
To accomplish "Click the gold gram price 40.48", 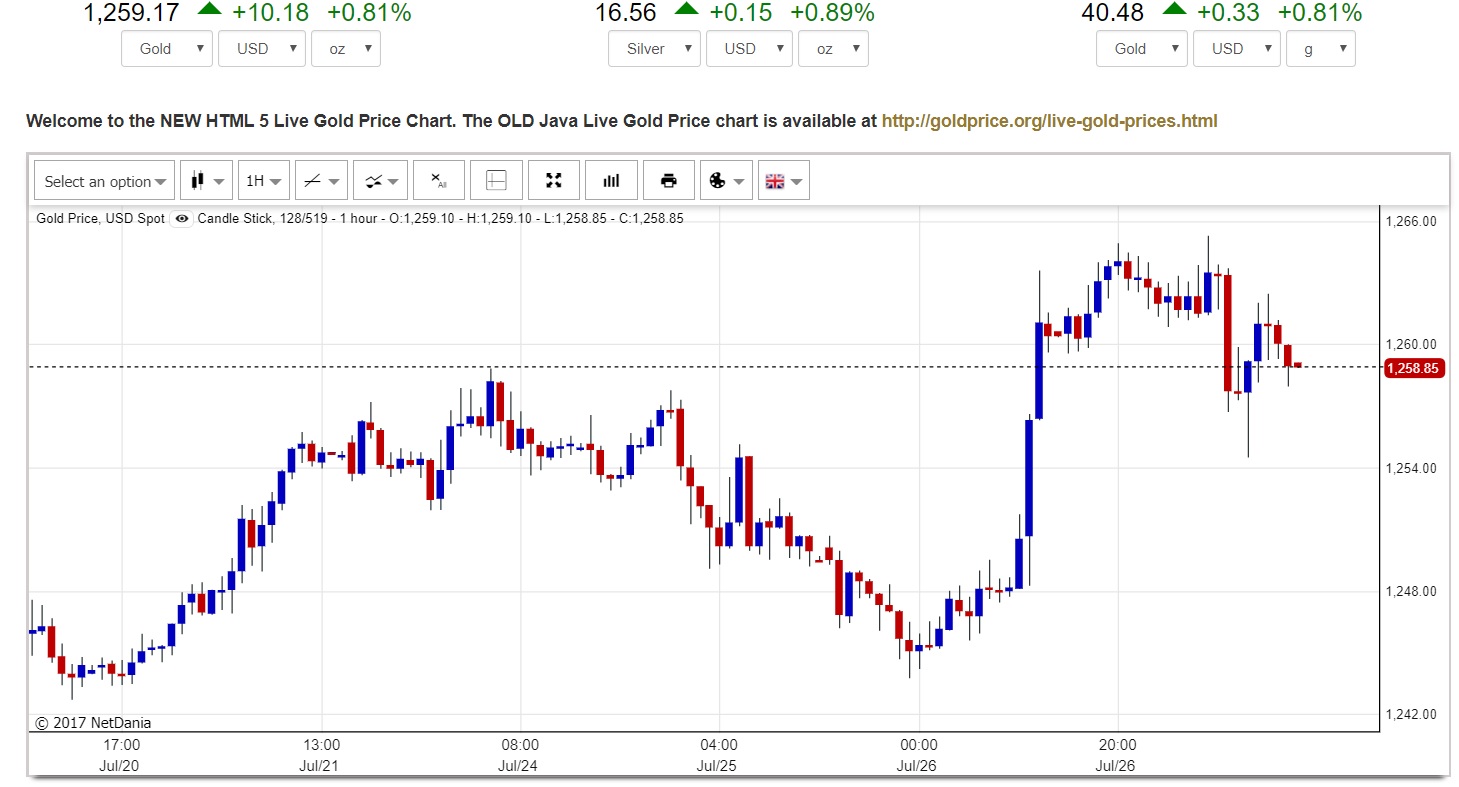I will 1113,13.
